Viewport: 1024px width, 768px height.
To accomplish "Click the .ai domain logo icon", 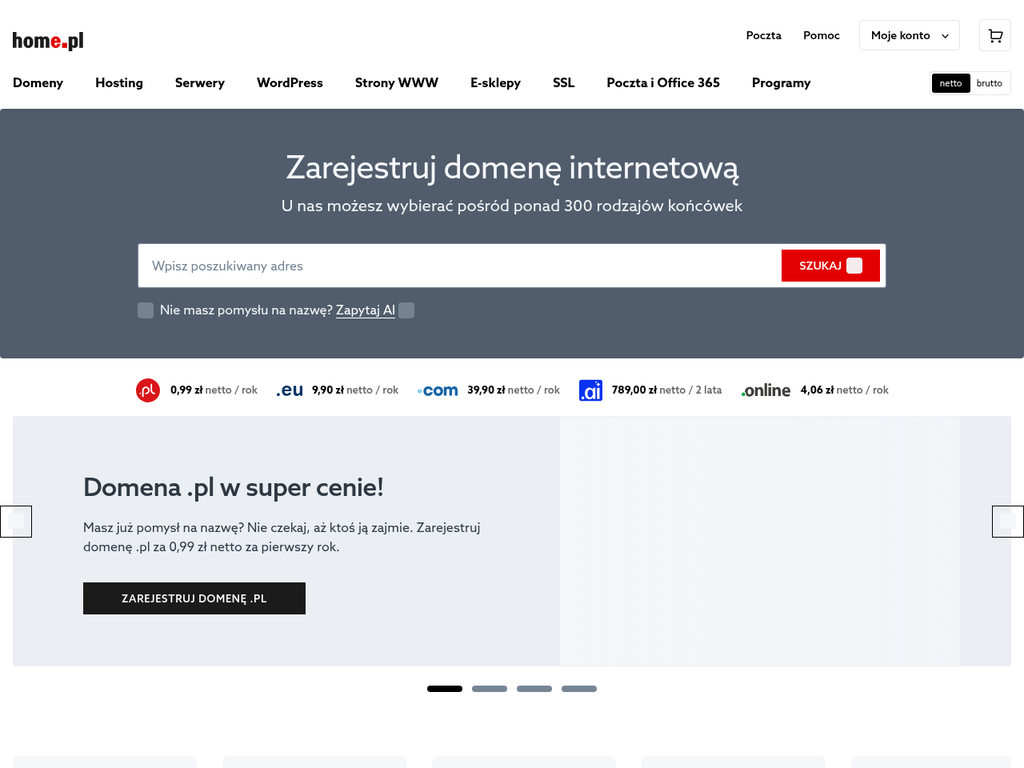I will coord(590,391).
